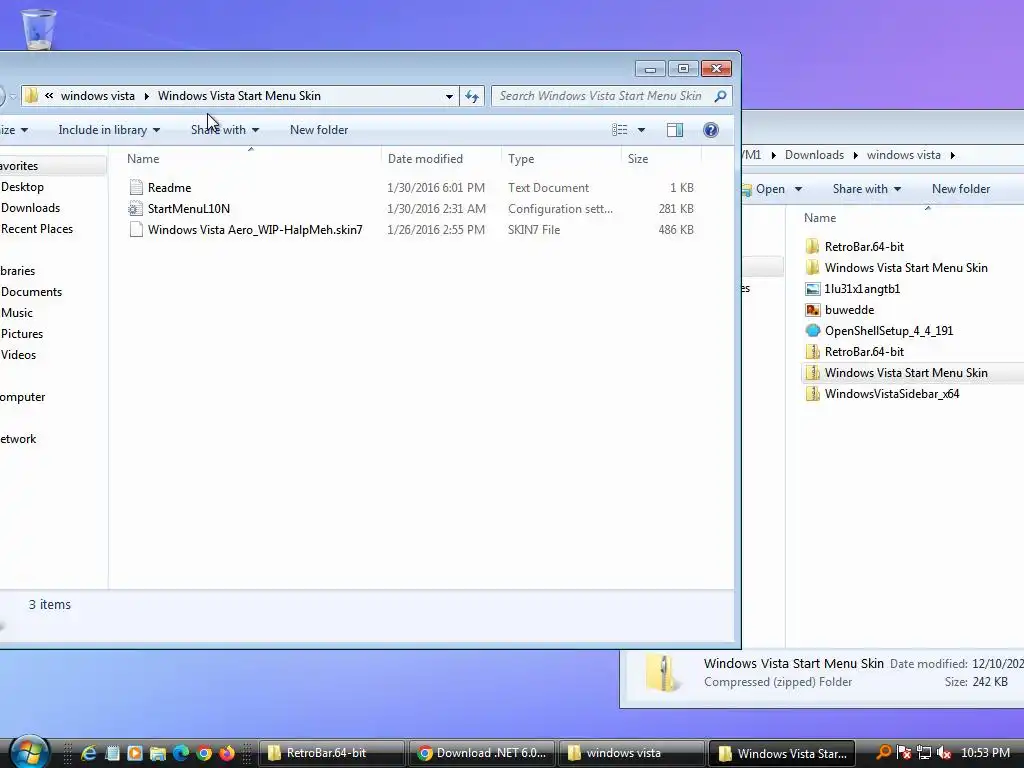
Task: Sort by Date modified column
Action: coord(441,159)
